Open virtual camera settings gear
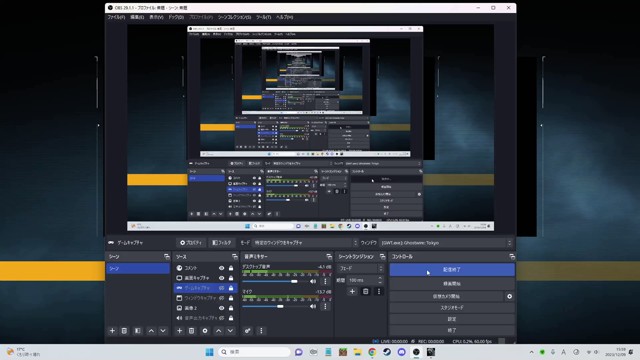The image size is (640, 360). tap(509, 296)
